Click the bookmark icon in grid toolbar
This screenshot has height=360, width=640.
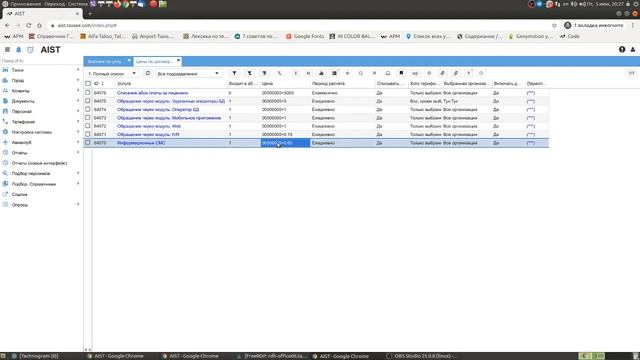[401, 73]
